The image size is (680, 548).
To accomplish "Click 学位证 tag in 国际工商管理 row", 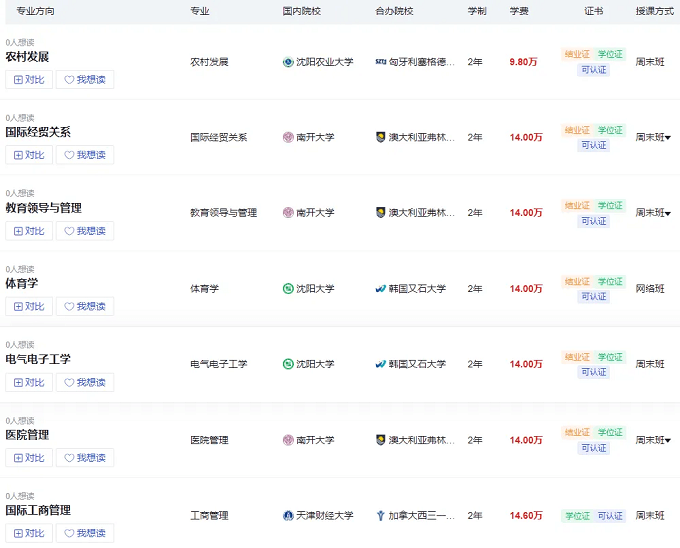I will (577, 515).
